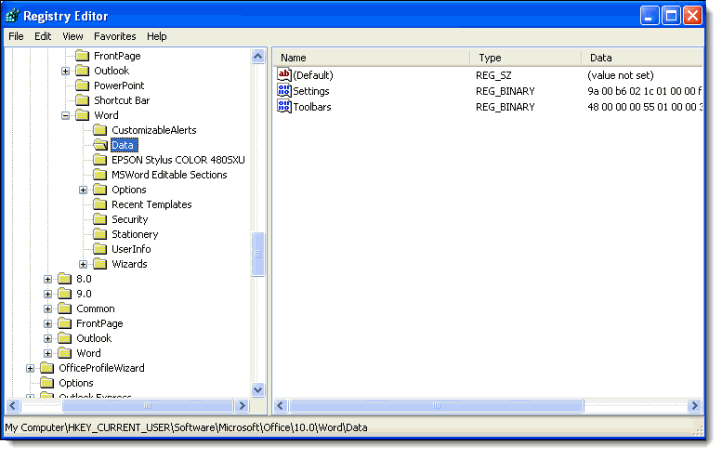The height and width of the screenshot is (454, 720).
Task: Click the tree pane vertical scrollbar thumb
Action: click(258, 254)
